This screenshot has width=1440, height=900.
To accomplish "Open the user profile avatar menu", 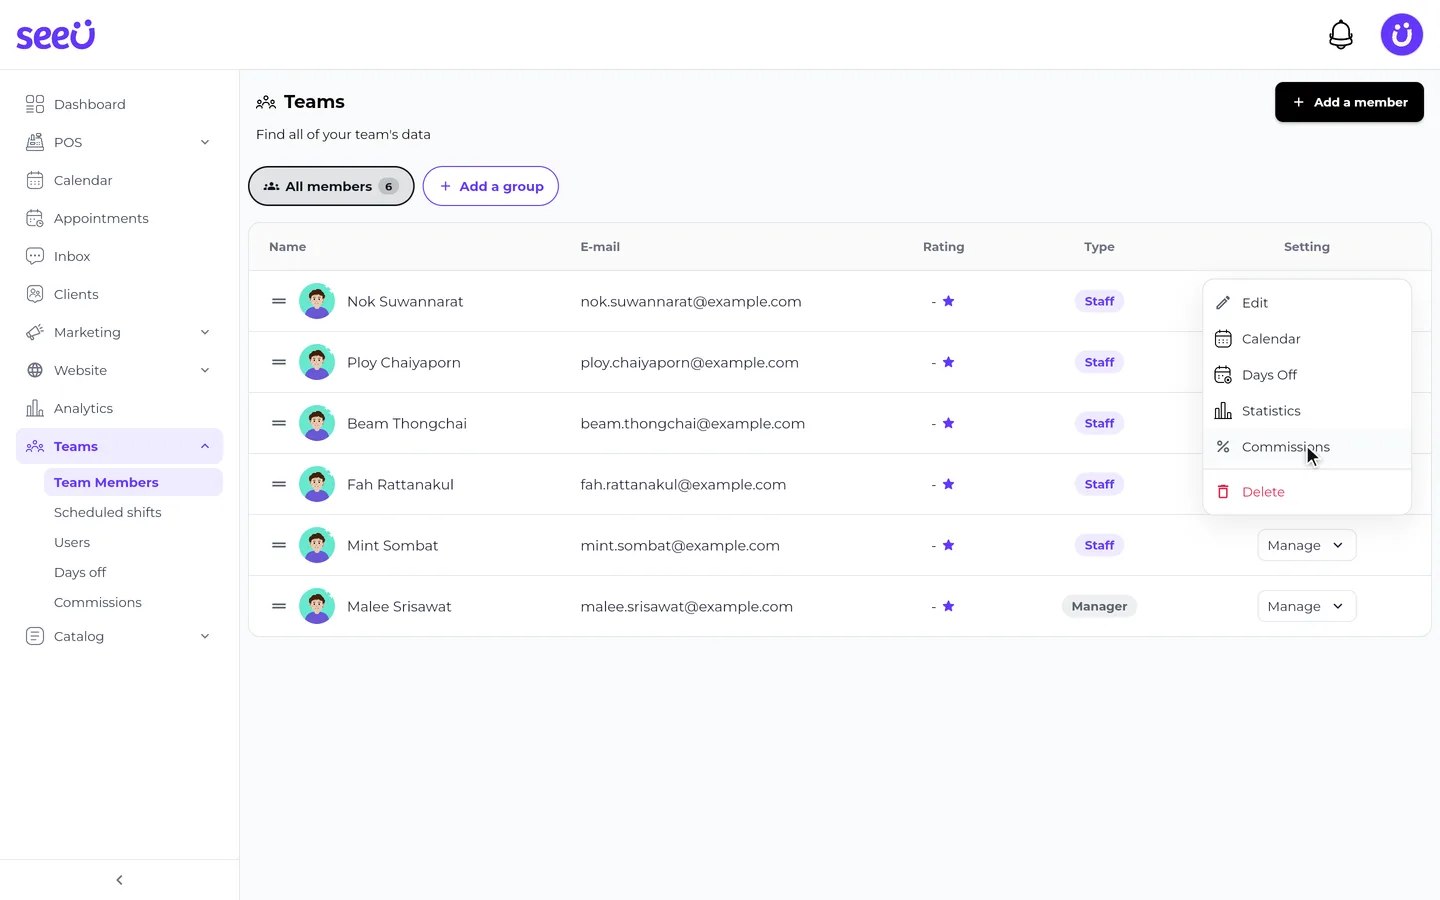I will tap(1401, 35).
